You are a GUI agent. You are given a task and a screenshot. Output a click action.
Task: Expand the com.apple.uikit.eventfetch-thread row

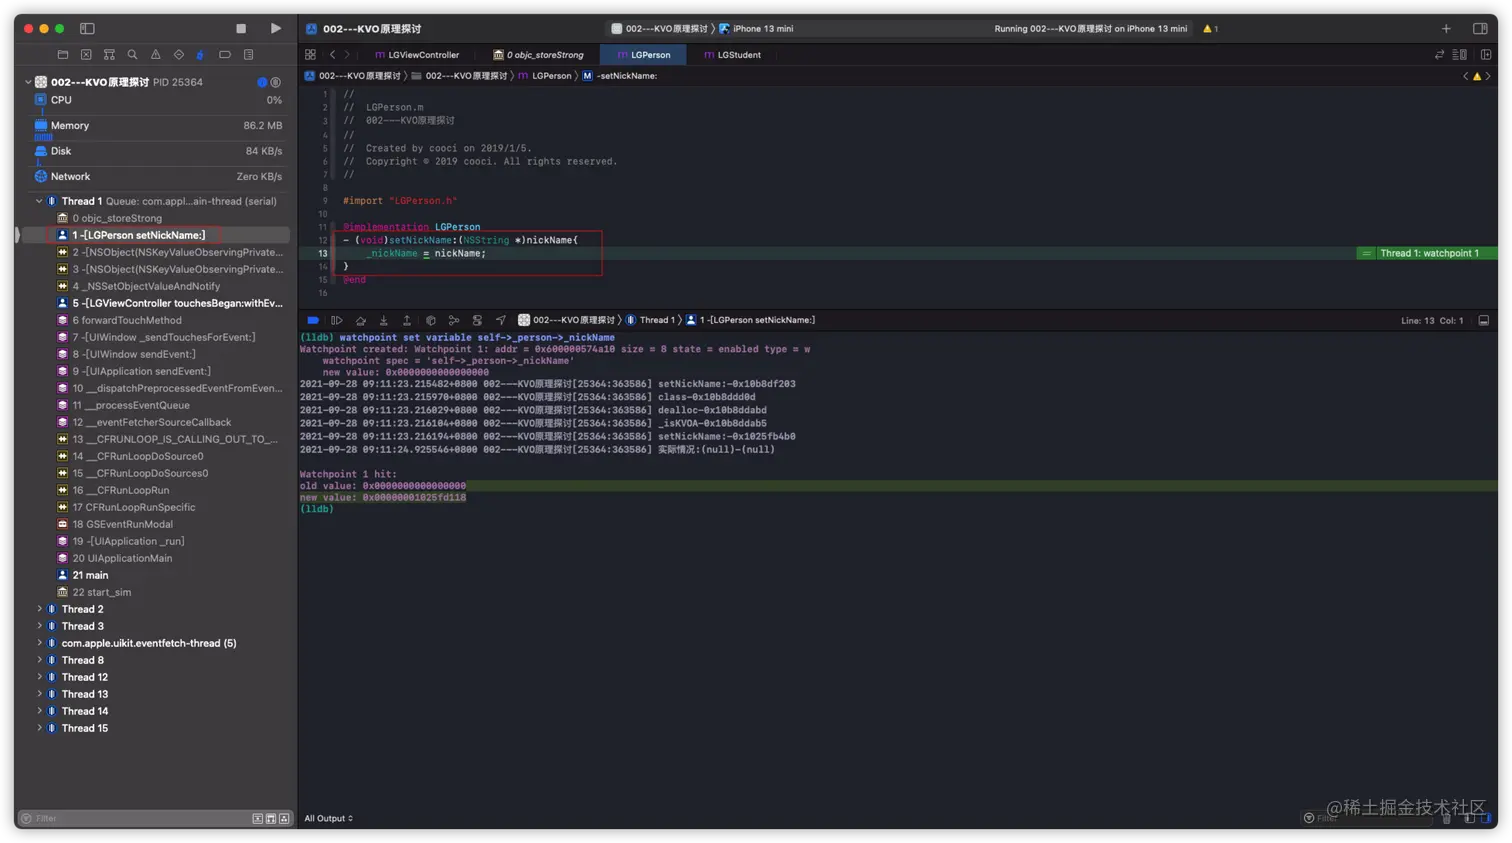point(39,644)
